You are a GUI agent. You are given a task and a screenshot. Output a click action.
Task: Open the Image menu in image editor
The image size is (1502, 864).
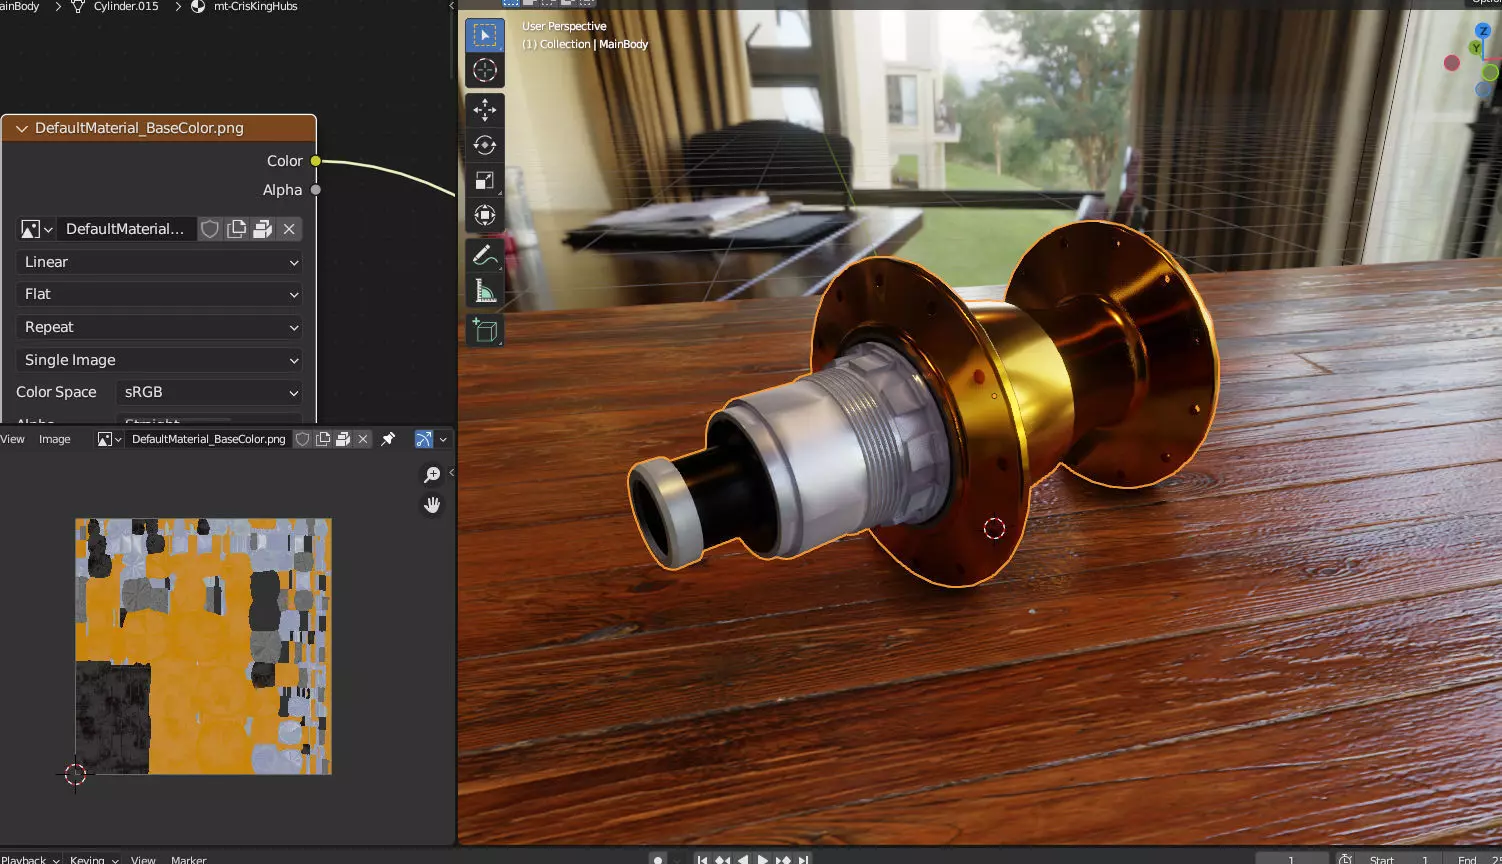(x=55, y=439)
